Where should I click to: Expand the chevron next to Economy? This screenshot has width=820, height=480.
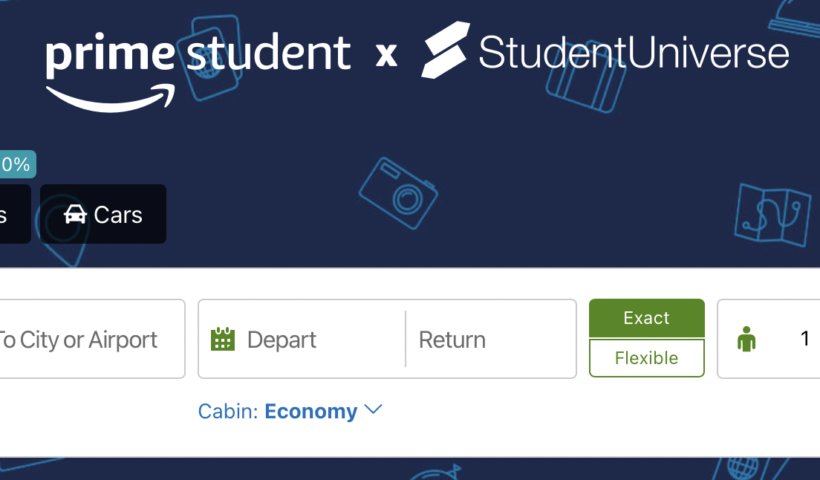tap(373, 410)
